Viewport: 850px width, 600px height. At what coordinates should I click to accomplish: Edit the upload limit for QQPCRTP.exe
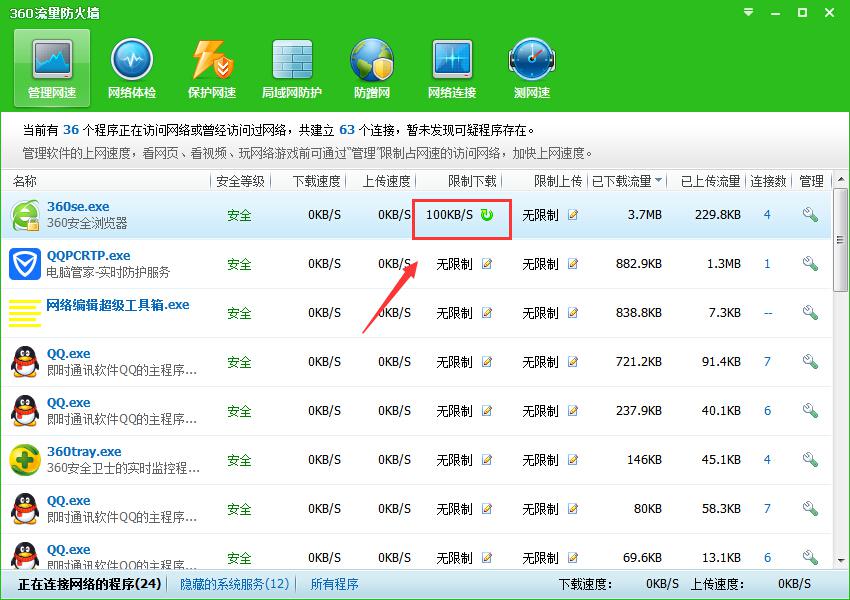click(x=573, y=264)
